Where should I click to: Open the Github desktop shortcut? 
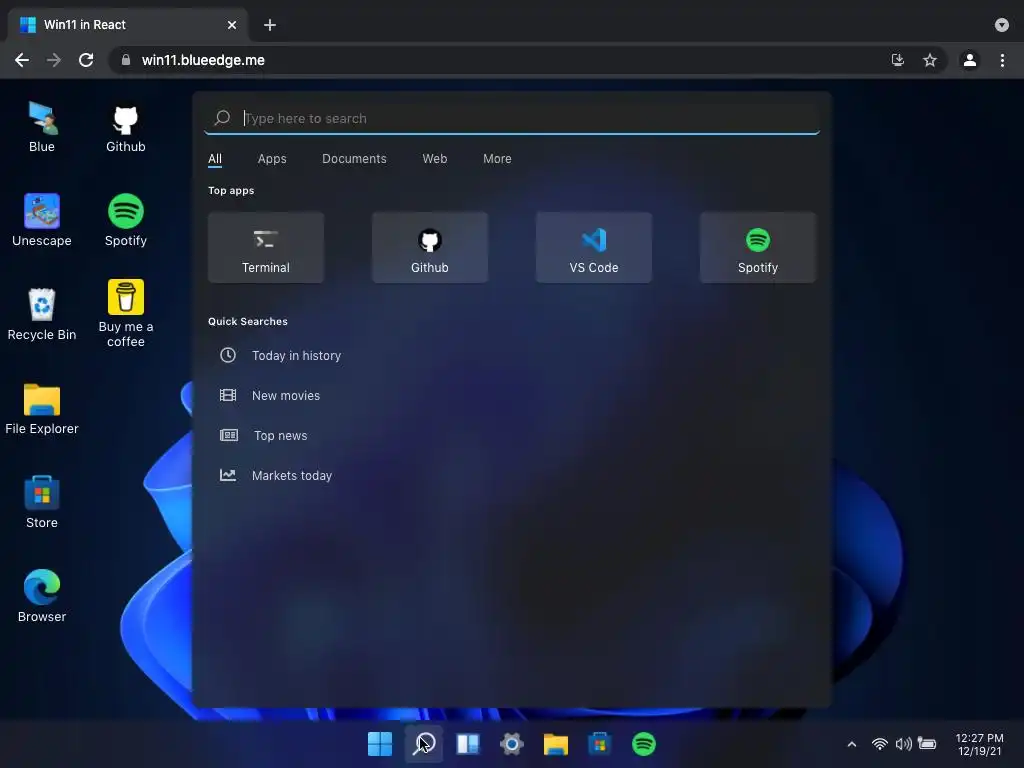coord(125,127)
